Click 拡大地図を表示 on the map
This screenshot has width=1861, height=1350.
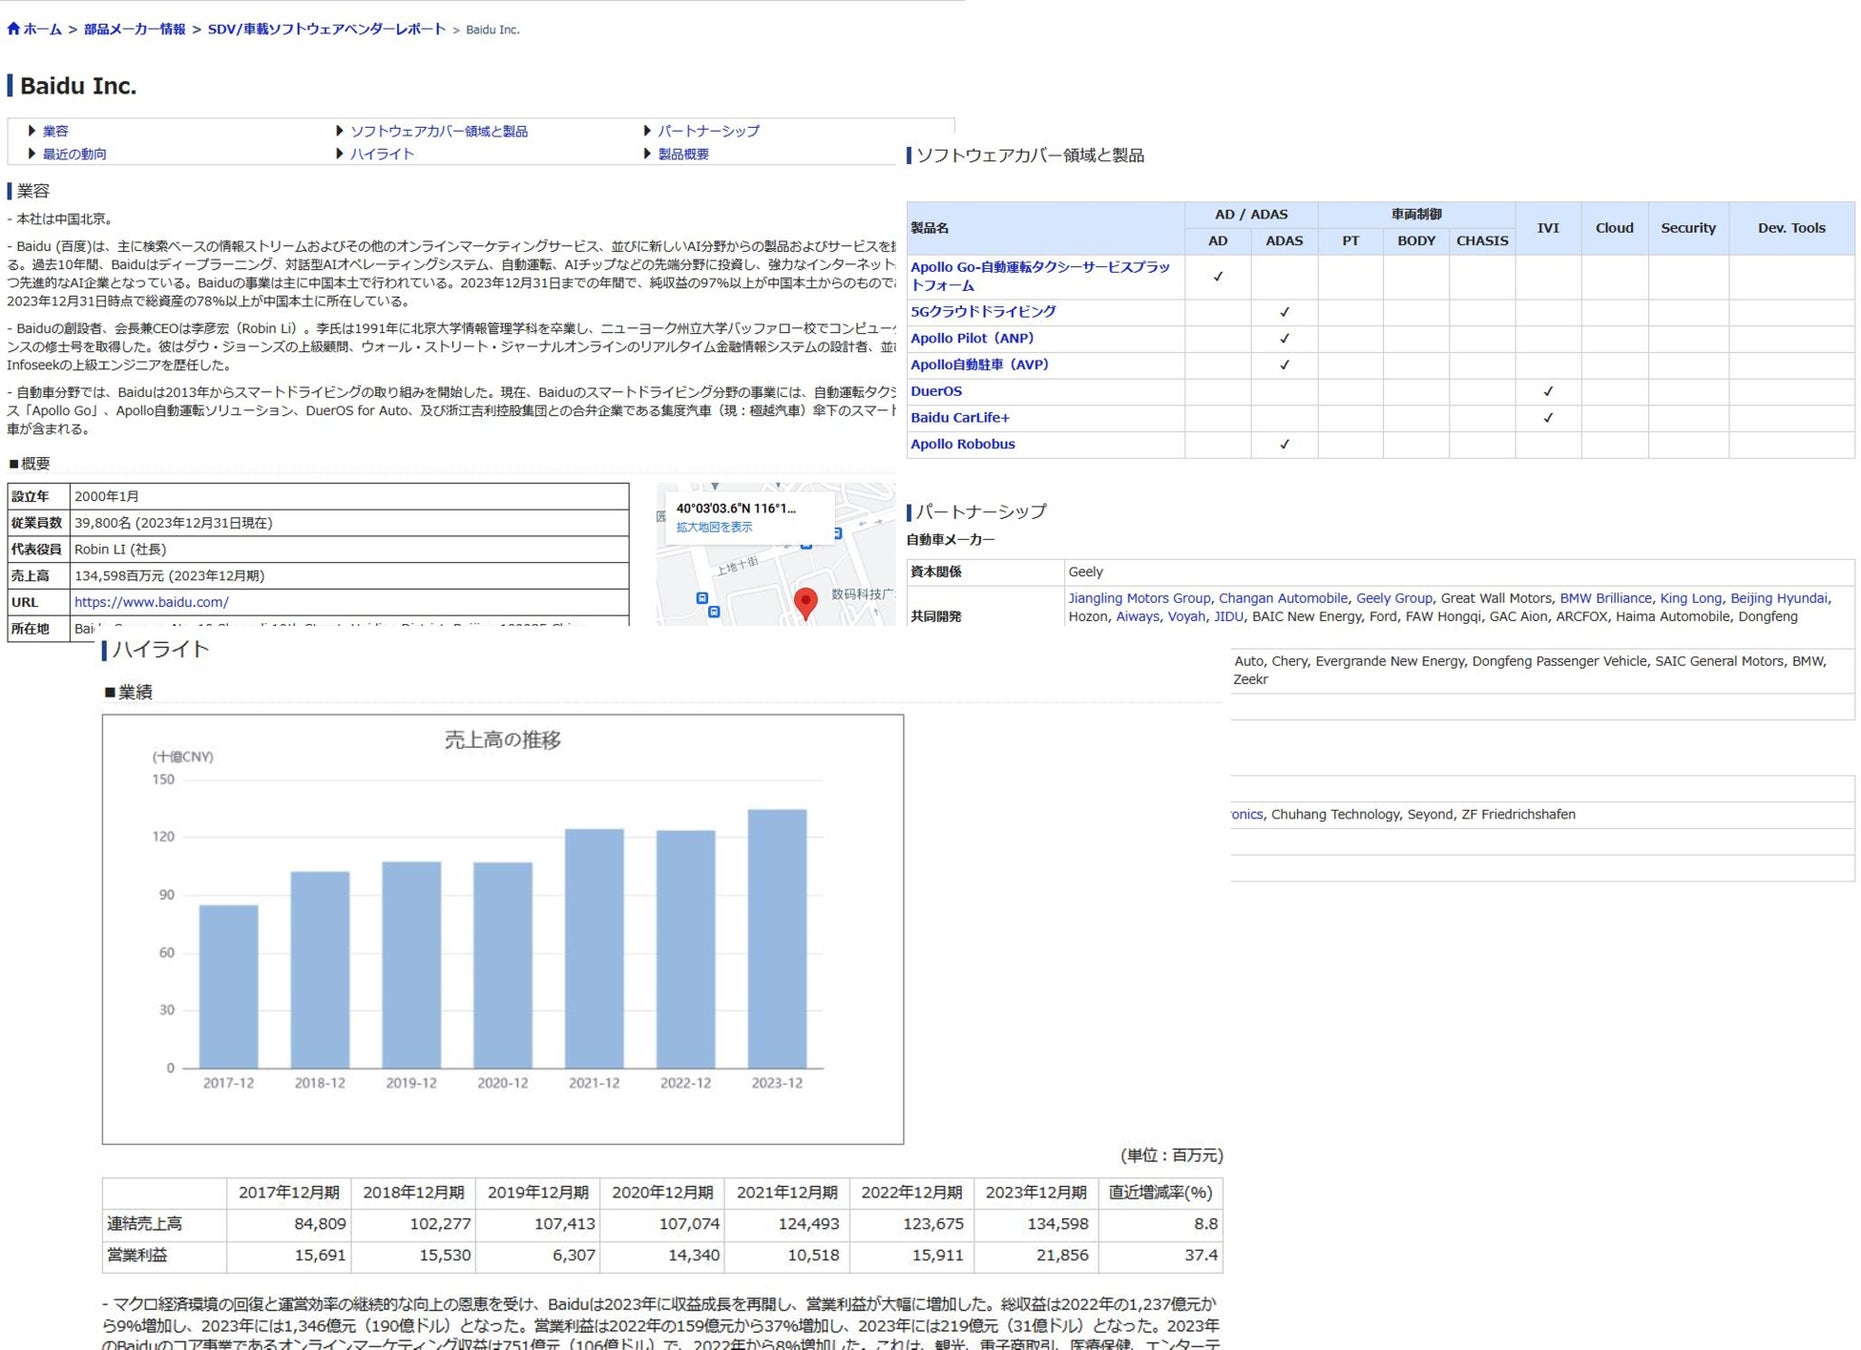714,527
